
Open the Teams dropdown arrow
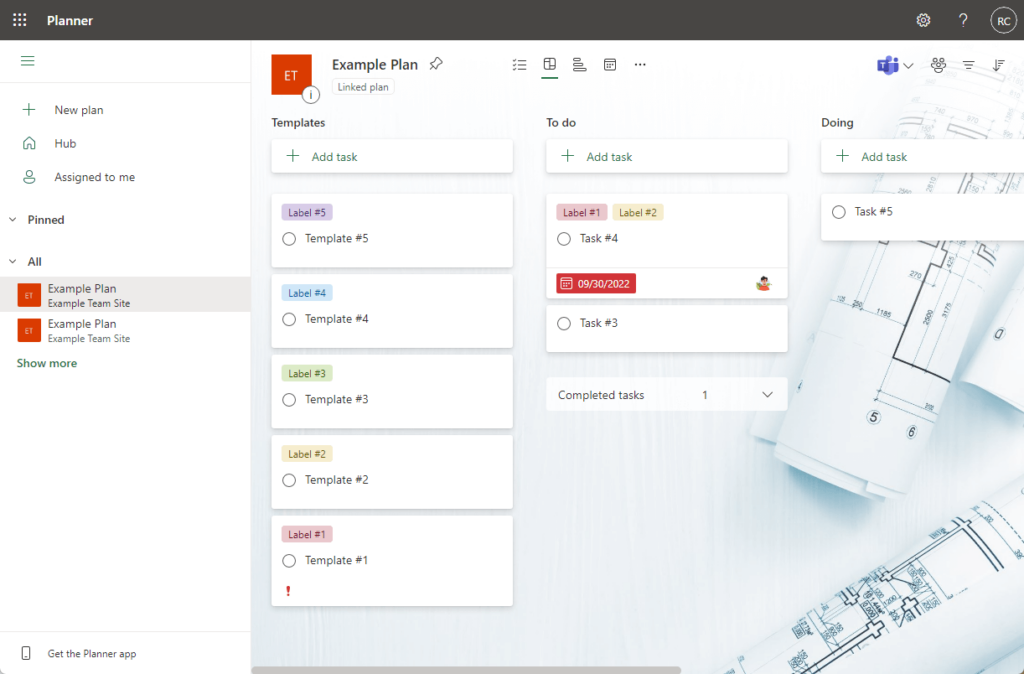(x=908, y=65)
